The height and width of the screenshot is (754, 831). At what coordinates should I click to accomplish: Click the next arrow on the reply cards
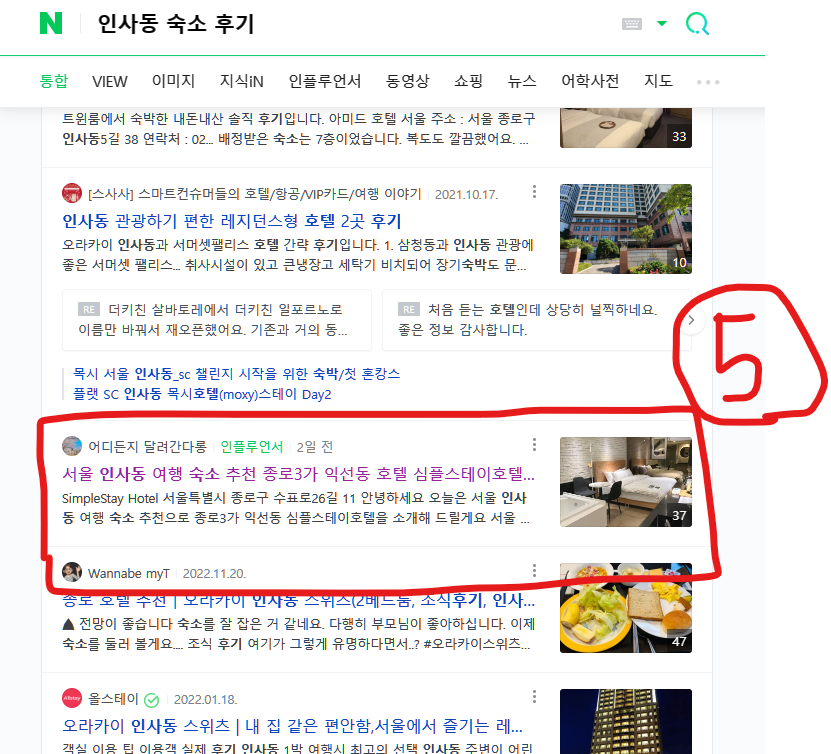pyautogui.click(x=691, y=320)
